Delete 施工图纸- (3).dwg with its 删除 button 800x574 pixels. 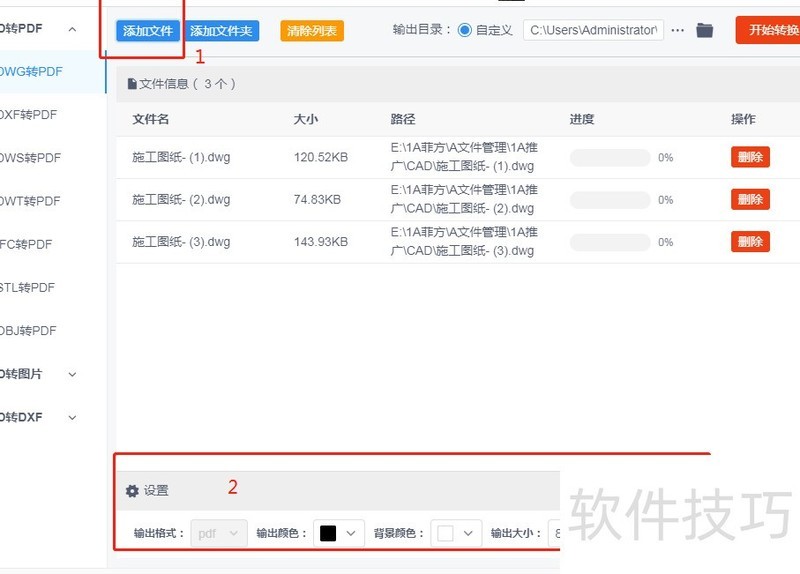pos(750,242)
